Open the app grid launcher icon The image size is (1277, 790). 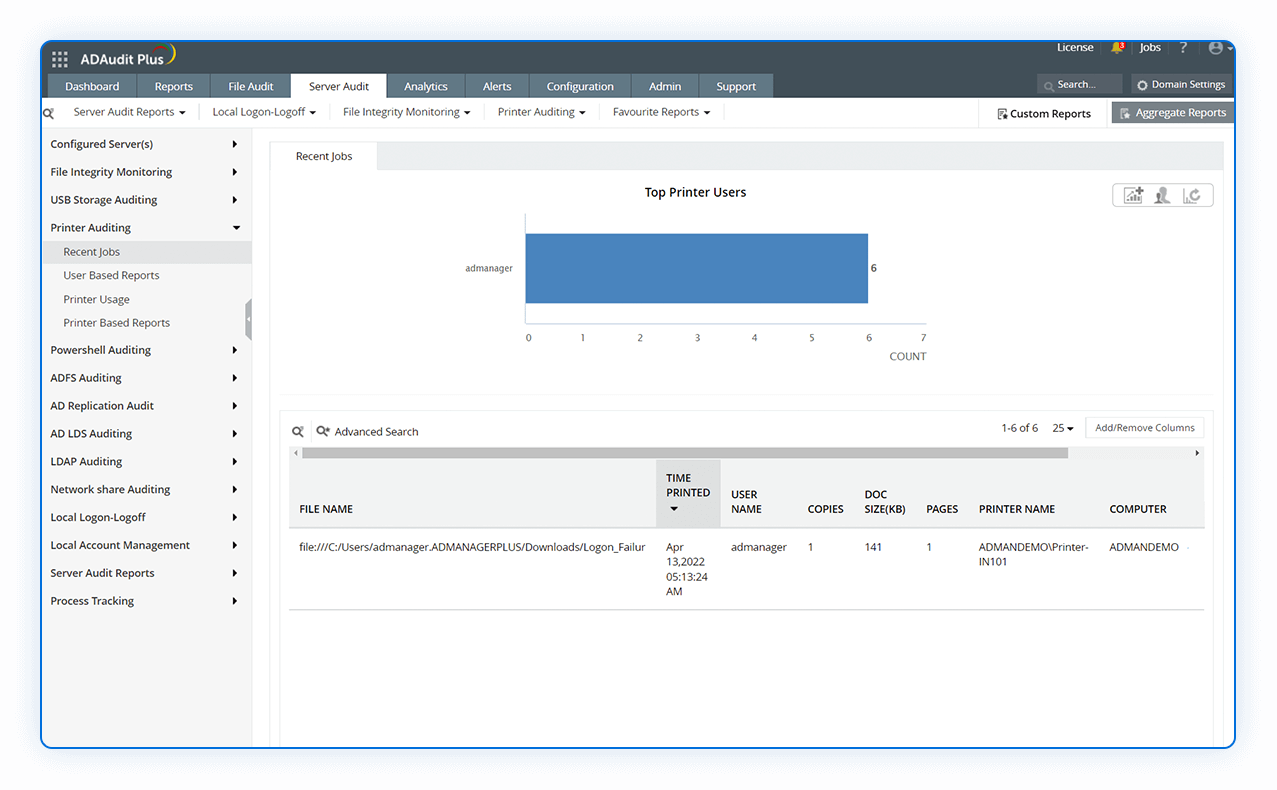[x=60, y=59]
